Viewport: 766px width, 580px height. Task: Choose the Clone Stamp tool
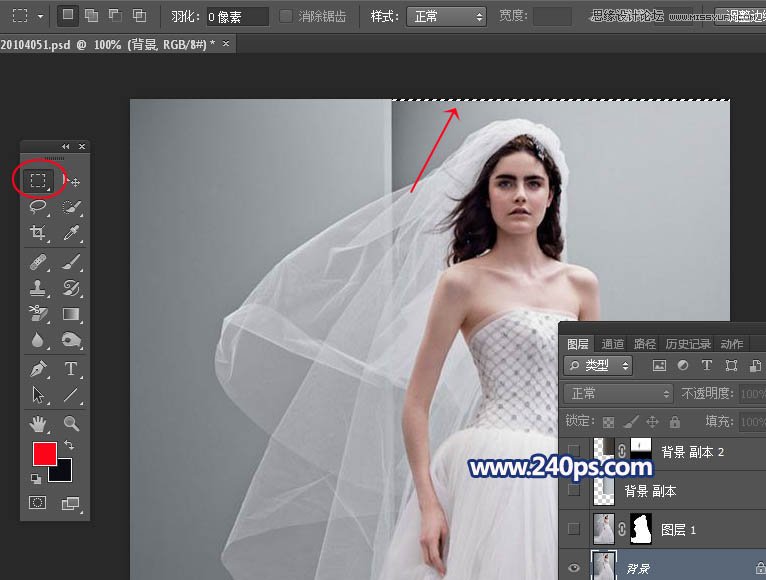pos(38,288)
